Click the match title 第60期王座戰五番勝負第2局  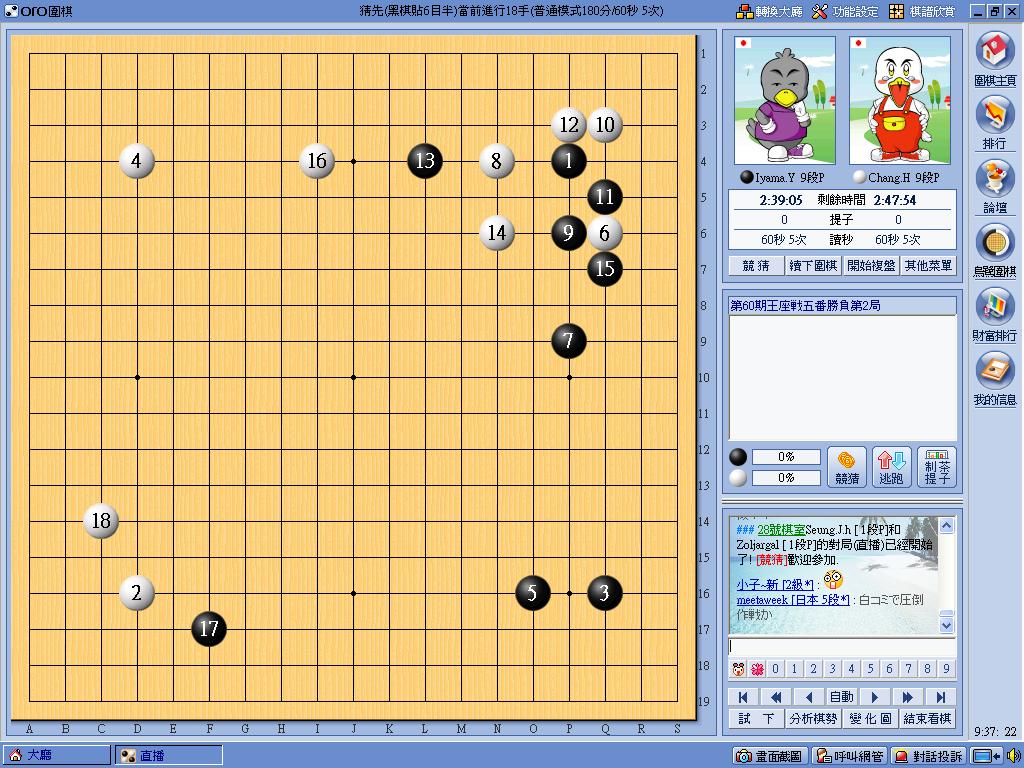[x=805, y=306]
